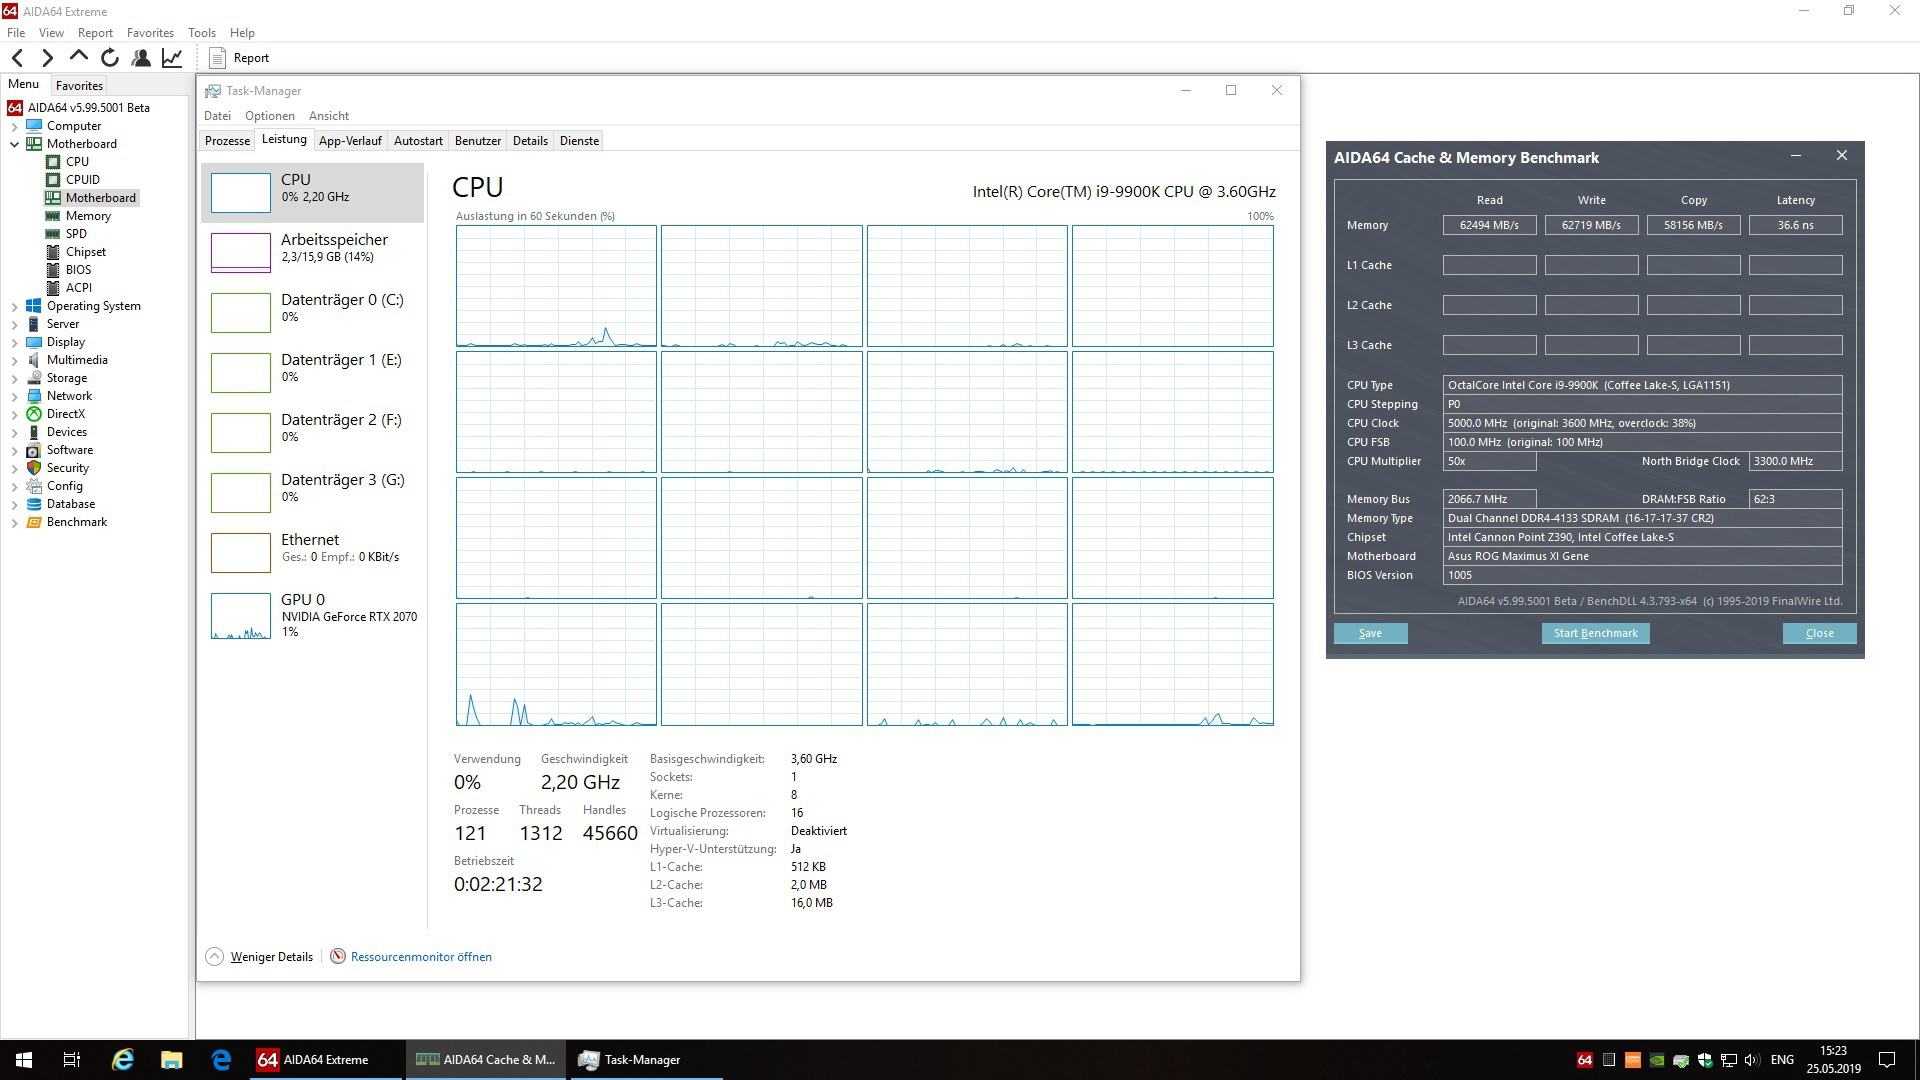Switch to Autostart tab

click(418, 141)
